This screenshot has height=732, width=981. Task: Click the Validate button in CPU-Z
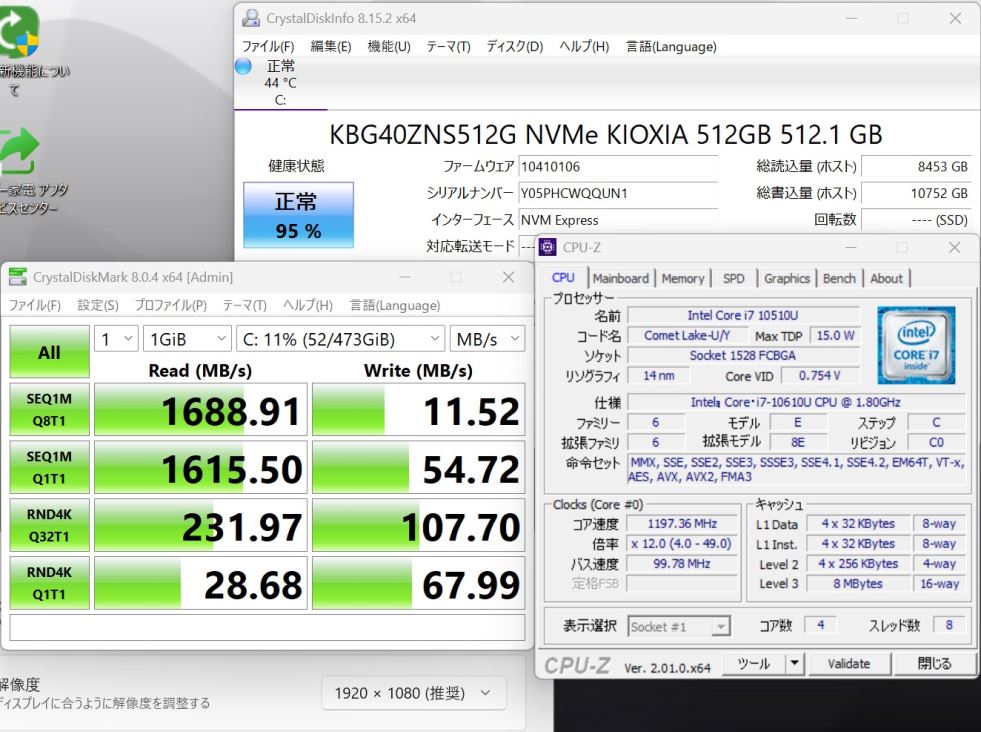click(x=849, y=663)
